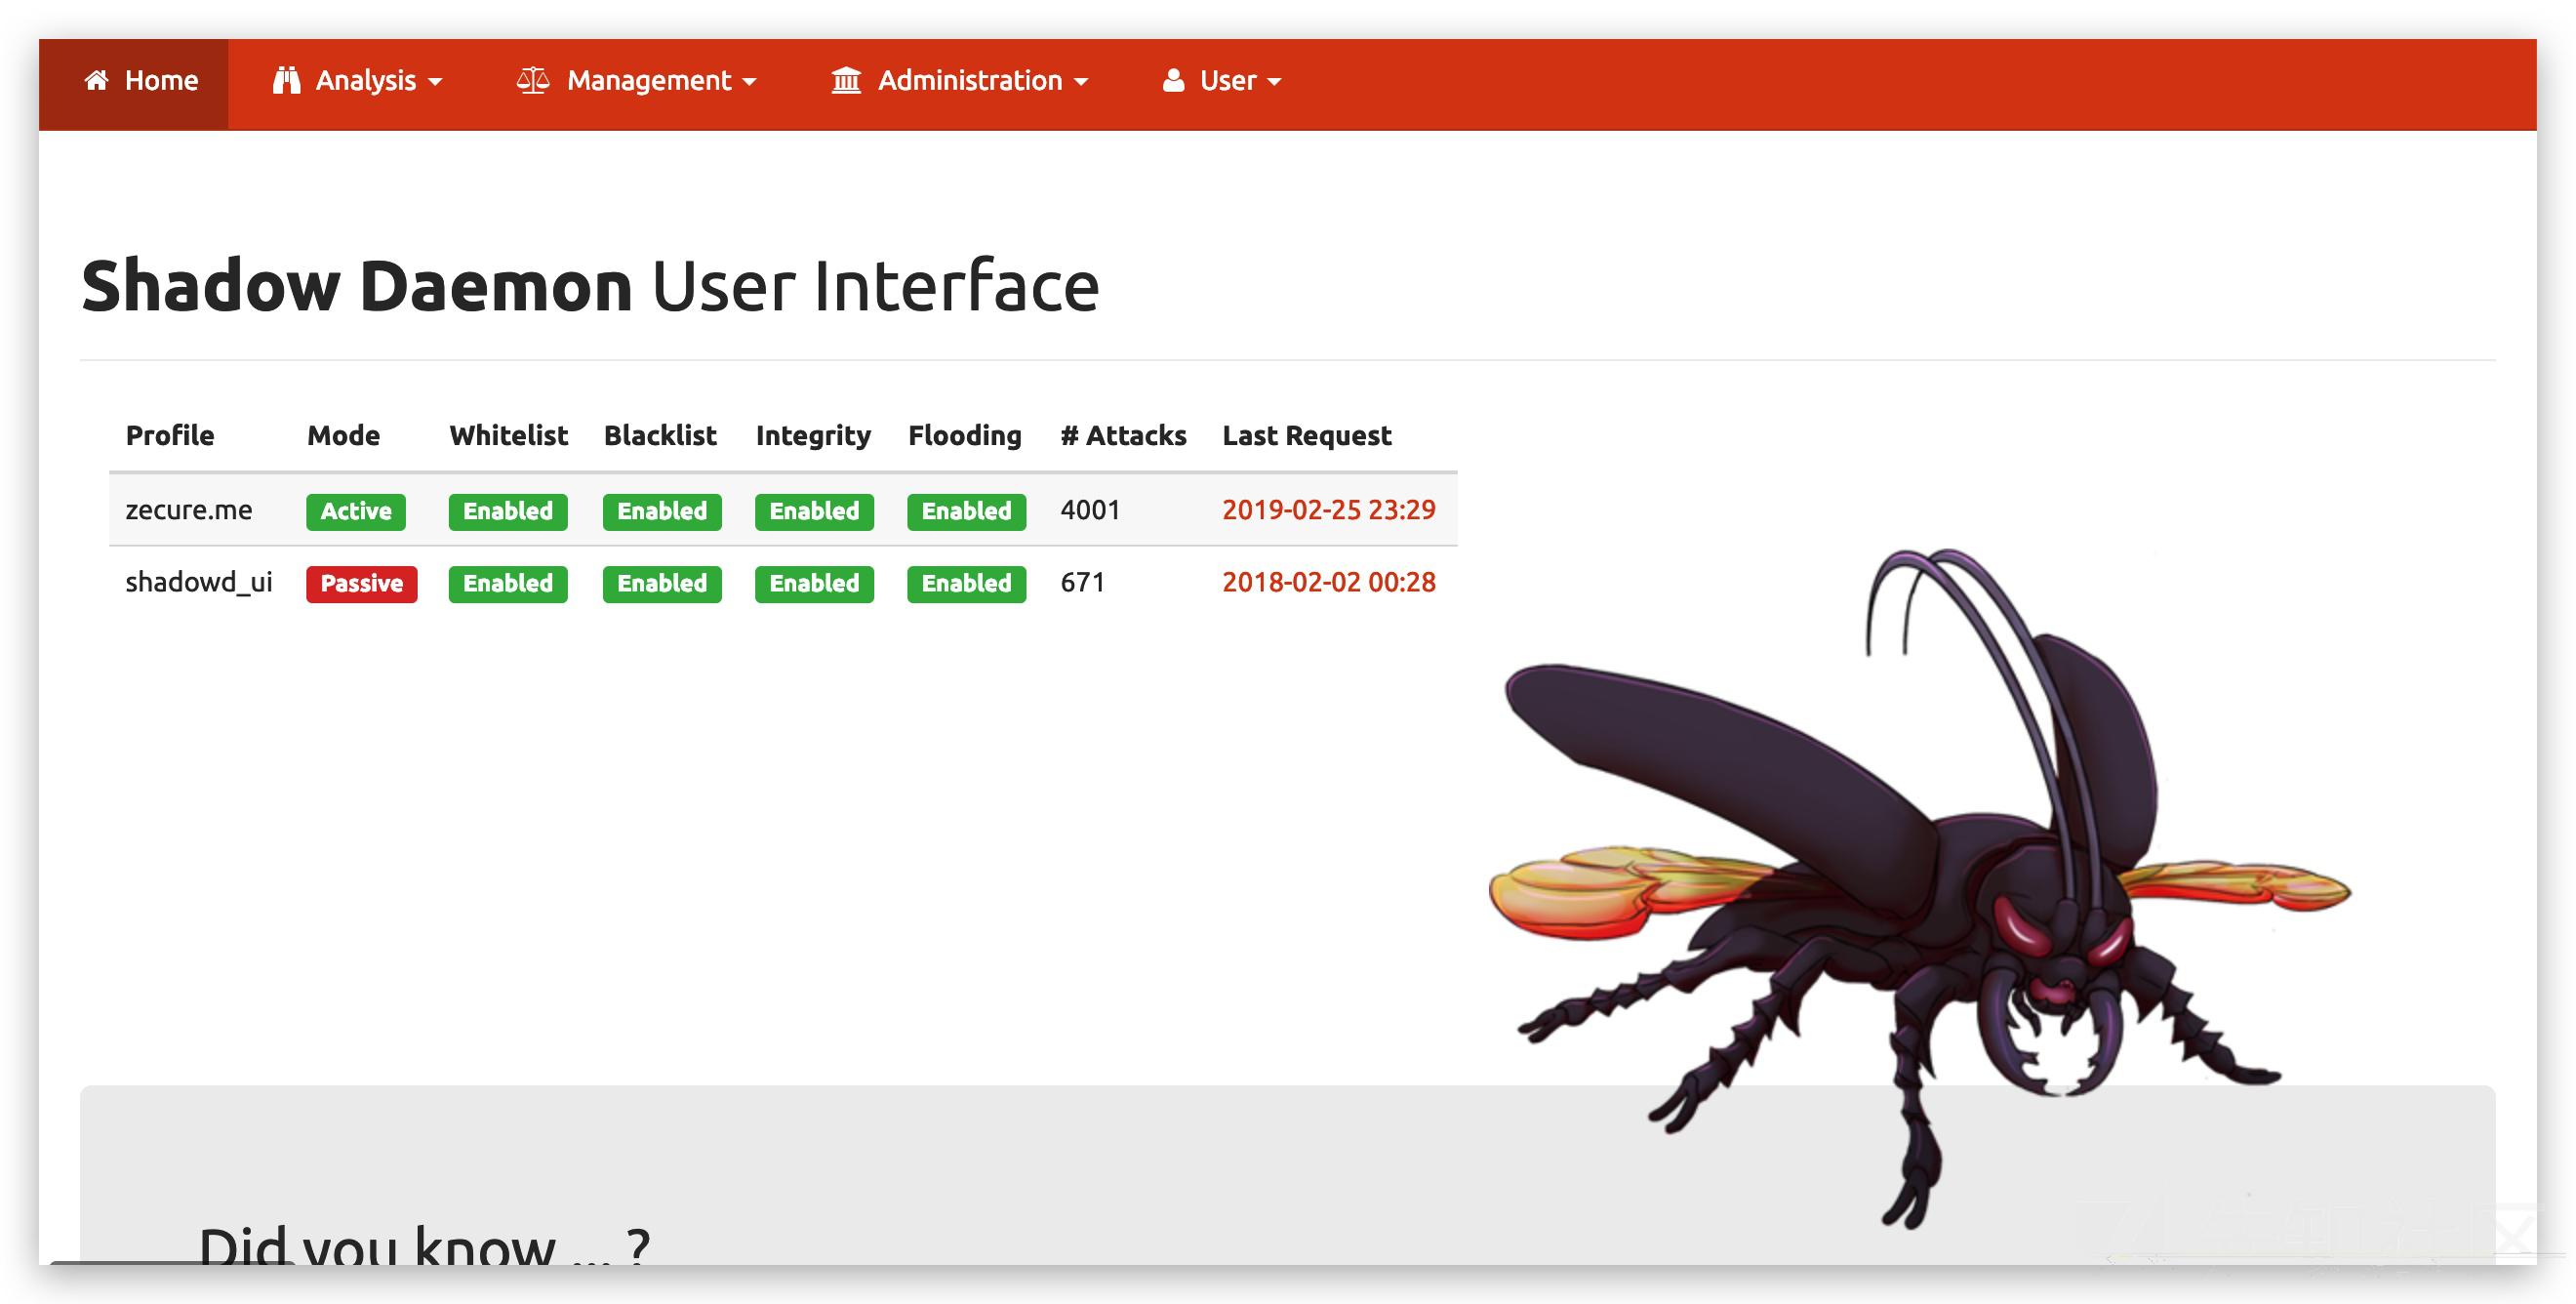Go to the Home tab
The height and width of the screenshot is (1304, 2576).
160,80
